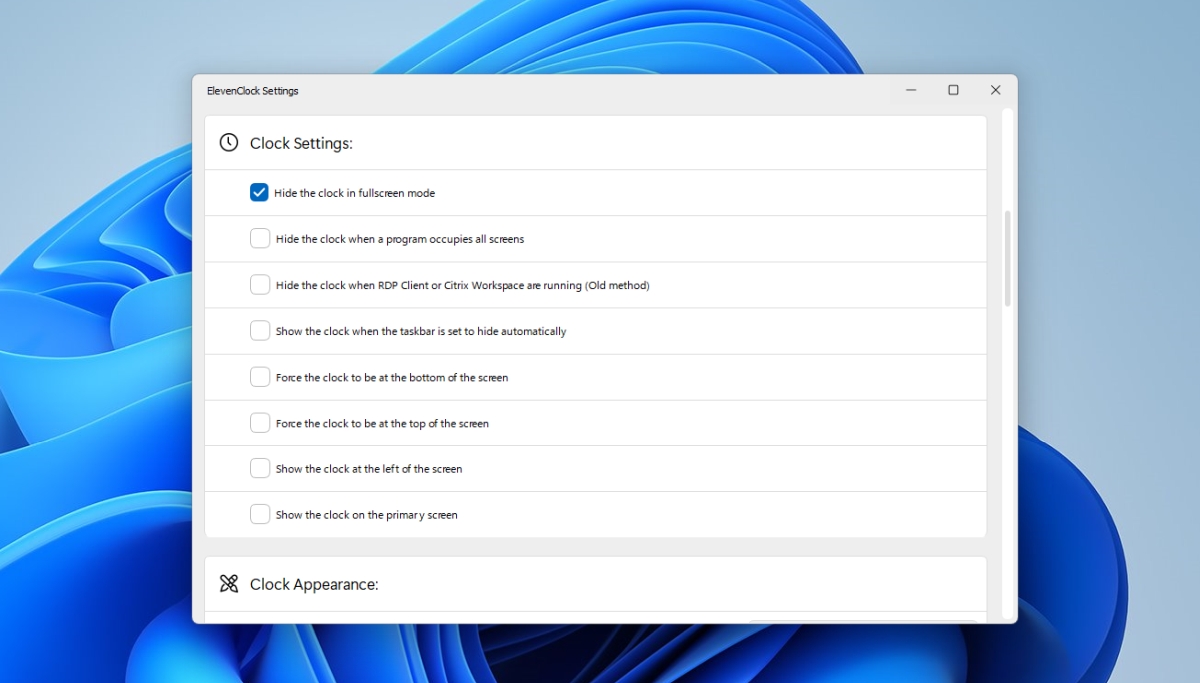
Task: Check Show the clock at the left
Action: [260, 468]
